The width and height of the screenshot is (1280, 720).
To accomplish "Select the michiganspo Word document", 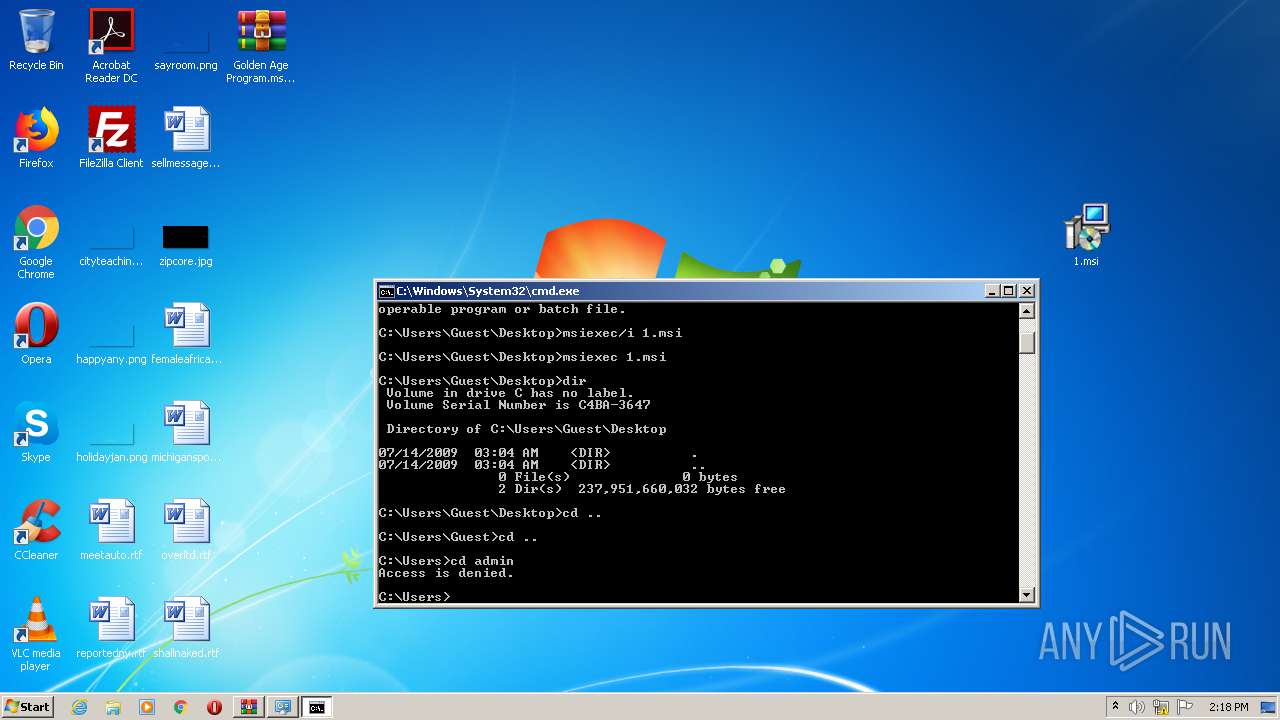I will (x=186, y=433).
